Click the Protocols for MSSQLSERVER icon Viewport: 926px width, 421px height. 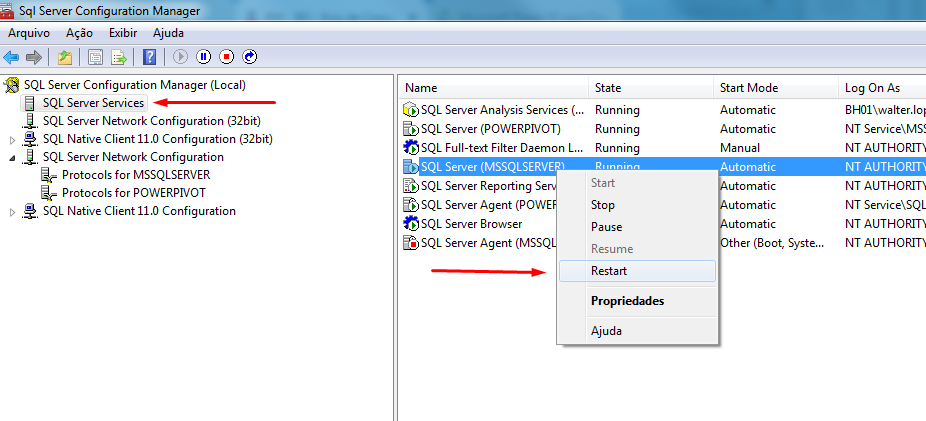[49, 175]
